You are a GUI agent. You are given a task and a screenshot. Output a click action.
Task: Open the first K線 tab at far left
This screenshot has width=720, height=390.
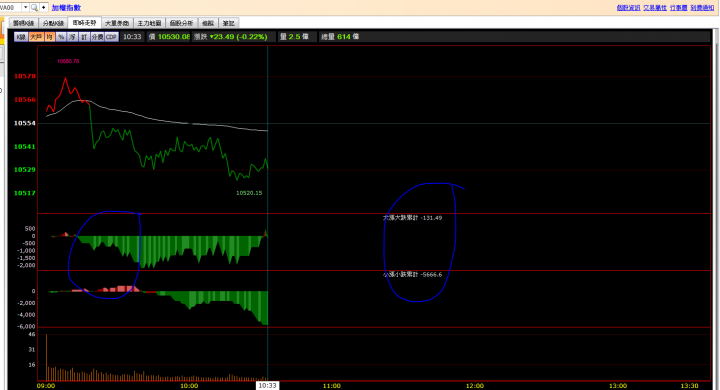23,23
